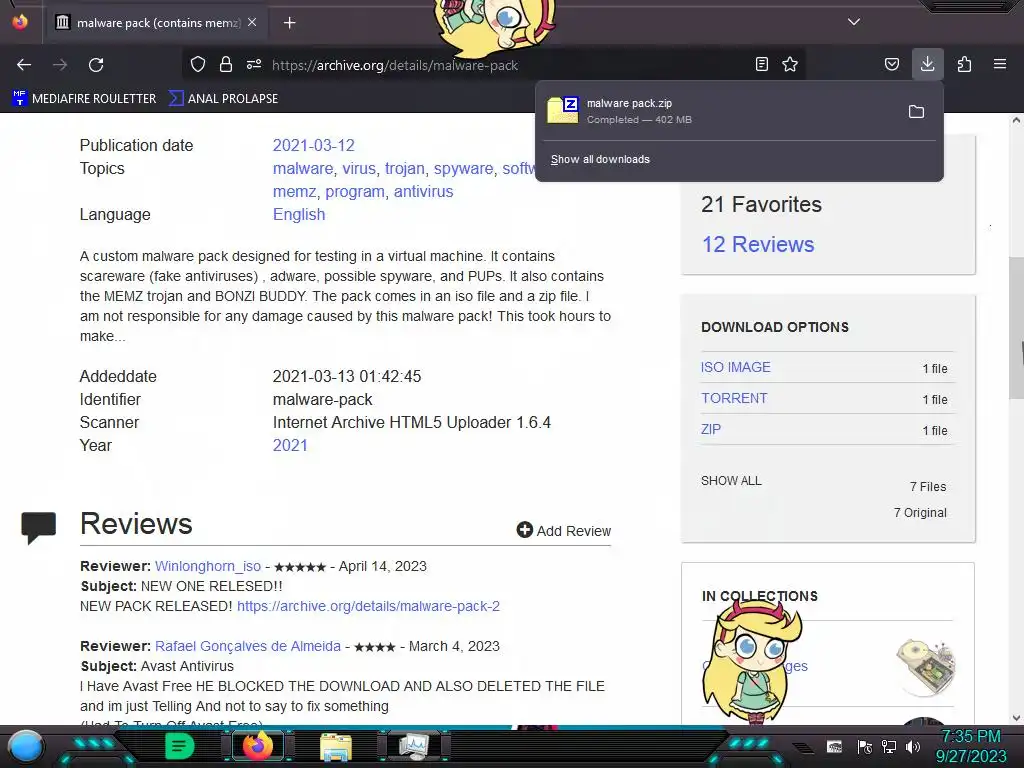This screenshot has height=768, width=1024.
Task: Open the virus topic link
Action: click(359, 168)
